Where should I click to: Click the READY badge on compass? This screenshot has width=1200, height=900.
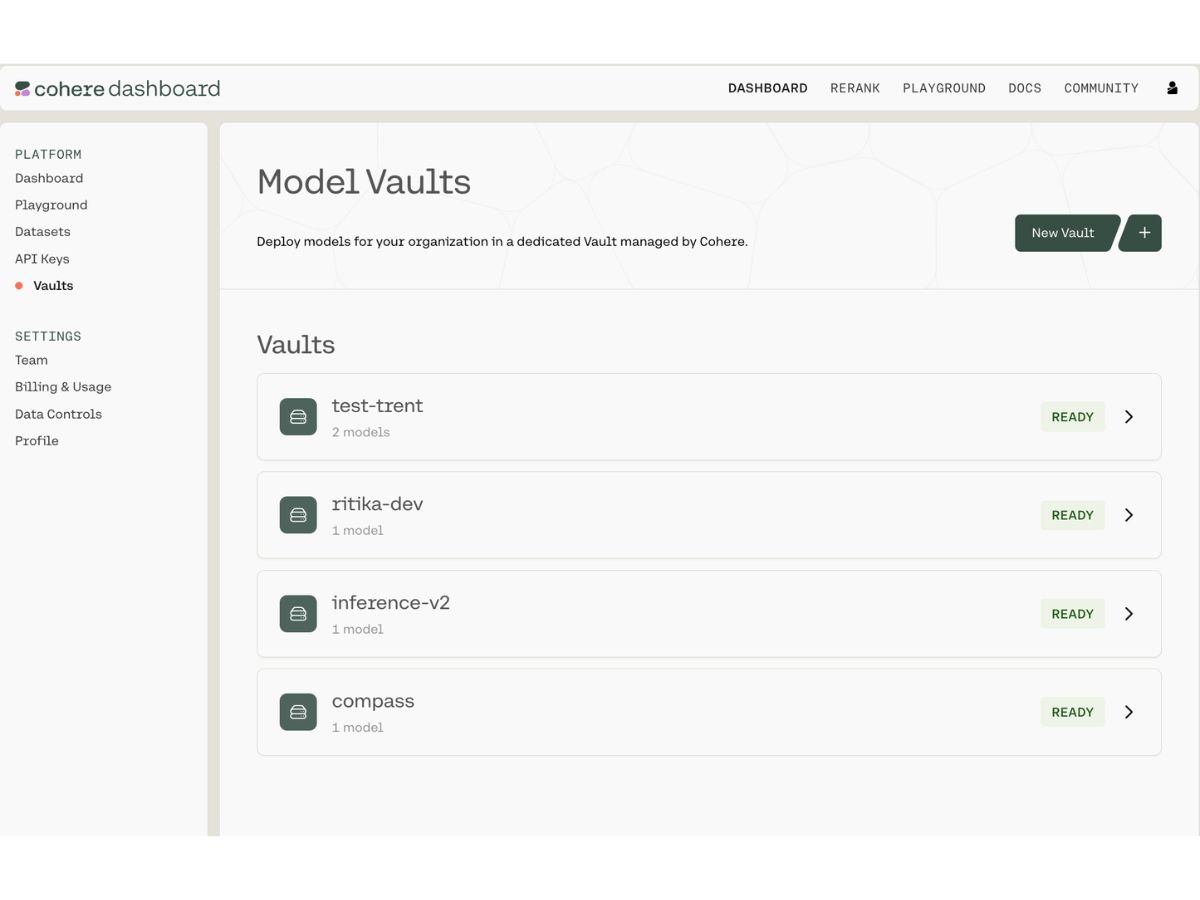pyautogui.click(x=1072, y=712)
